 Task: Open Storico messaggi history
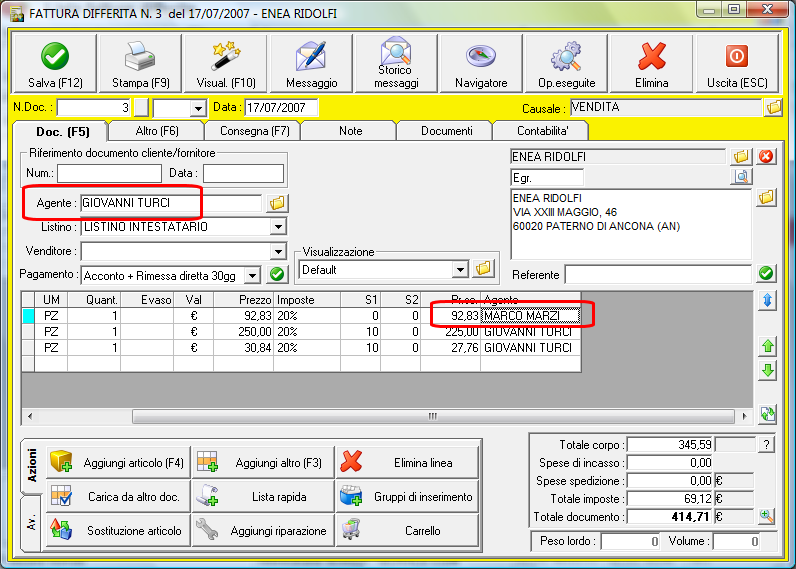point(396,64)
